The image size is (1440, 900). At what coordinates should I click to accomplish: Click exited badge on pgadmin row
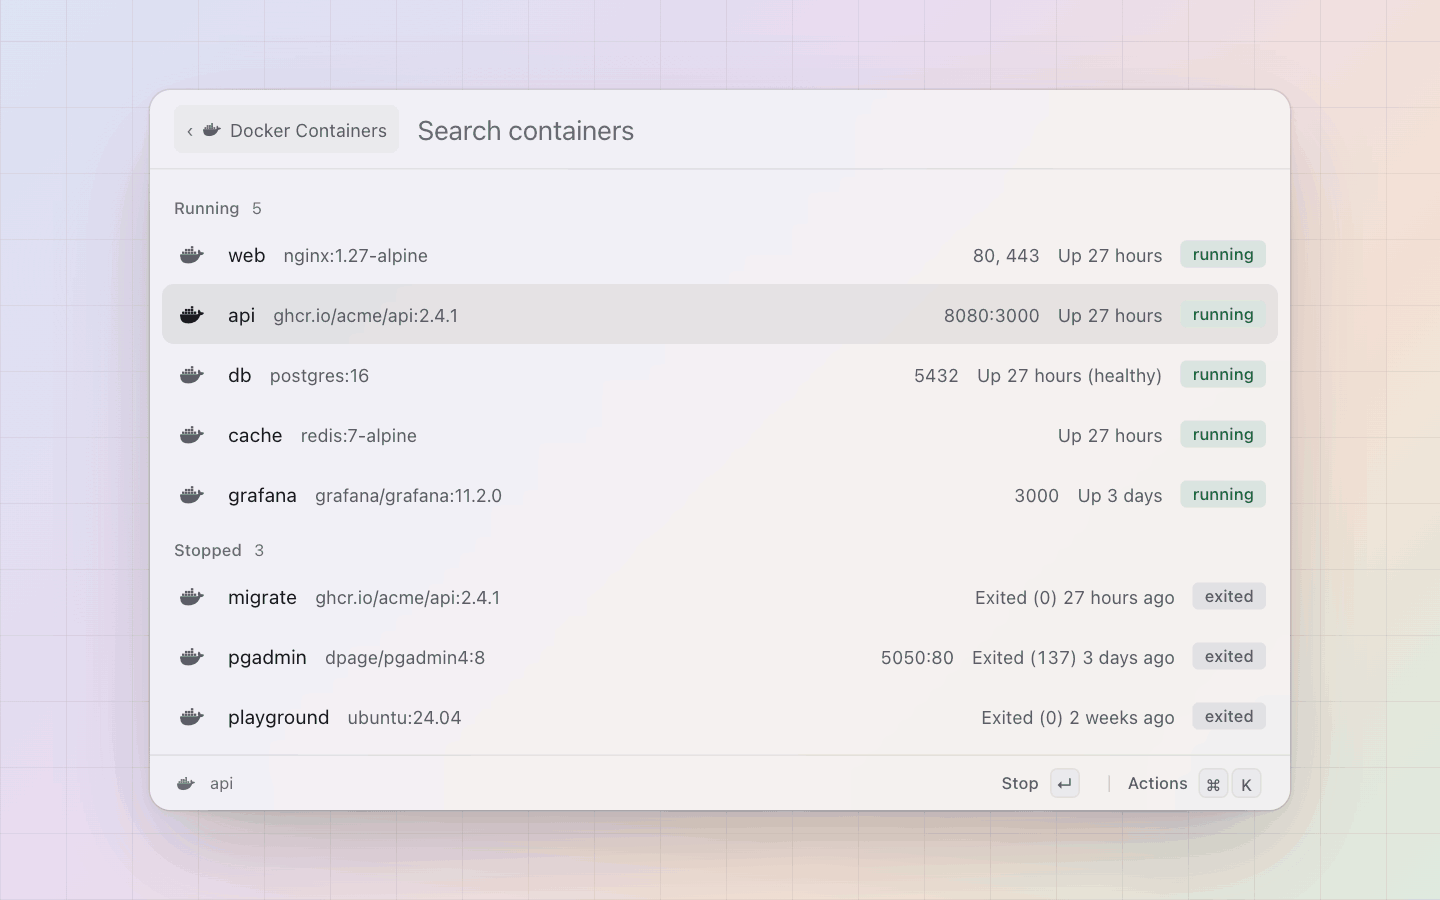(x=1229, y=656)
